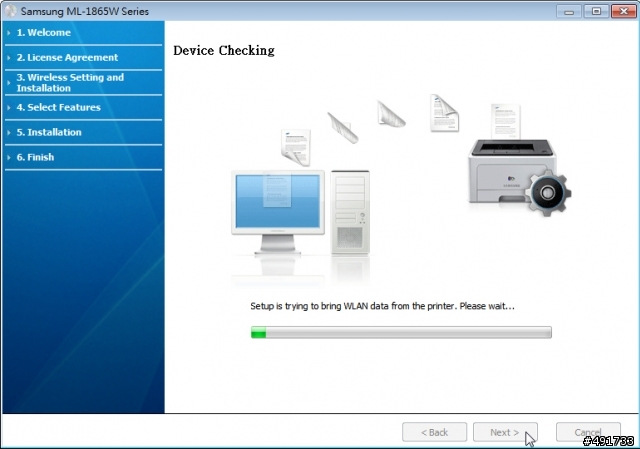Click the Samsung printer illustration
640x449 pixels.
click(512, 171)
